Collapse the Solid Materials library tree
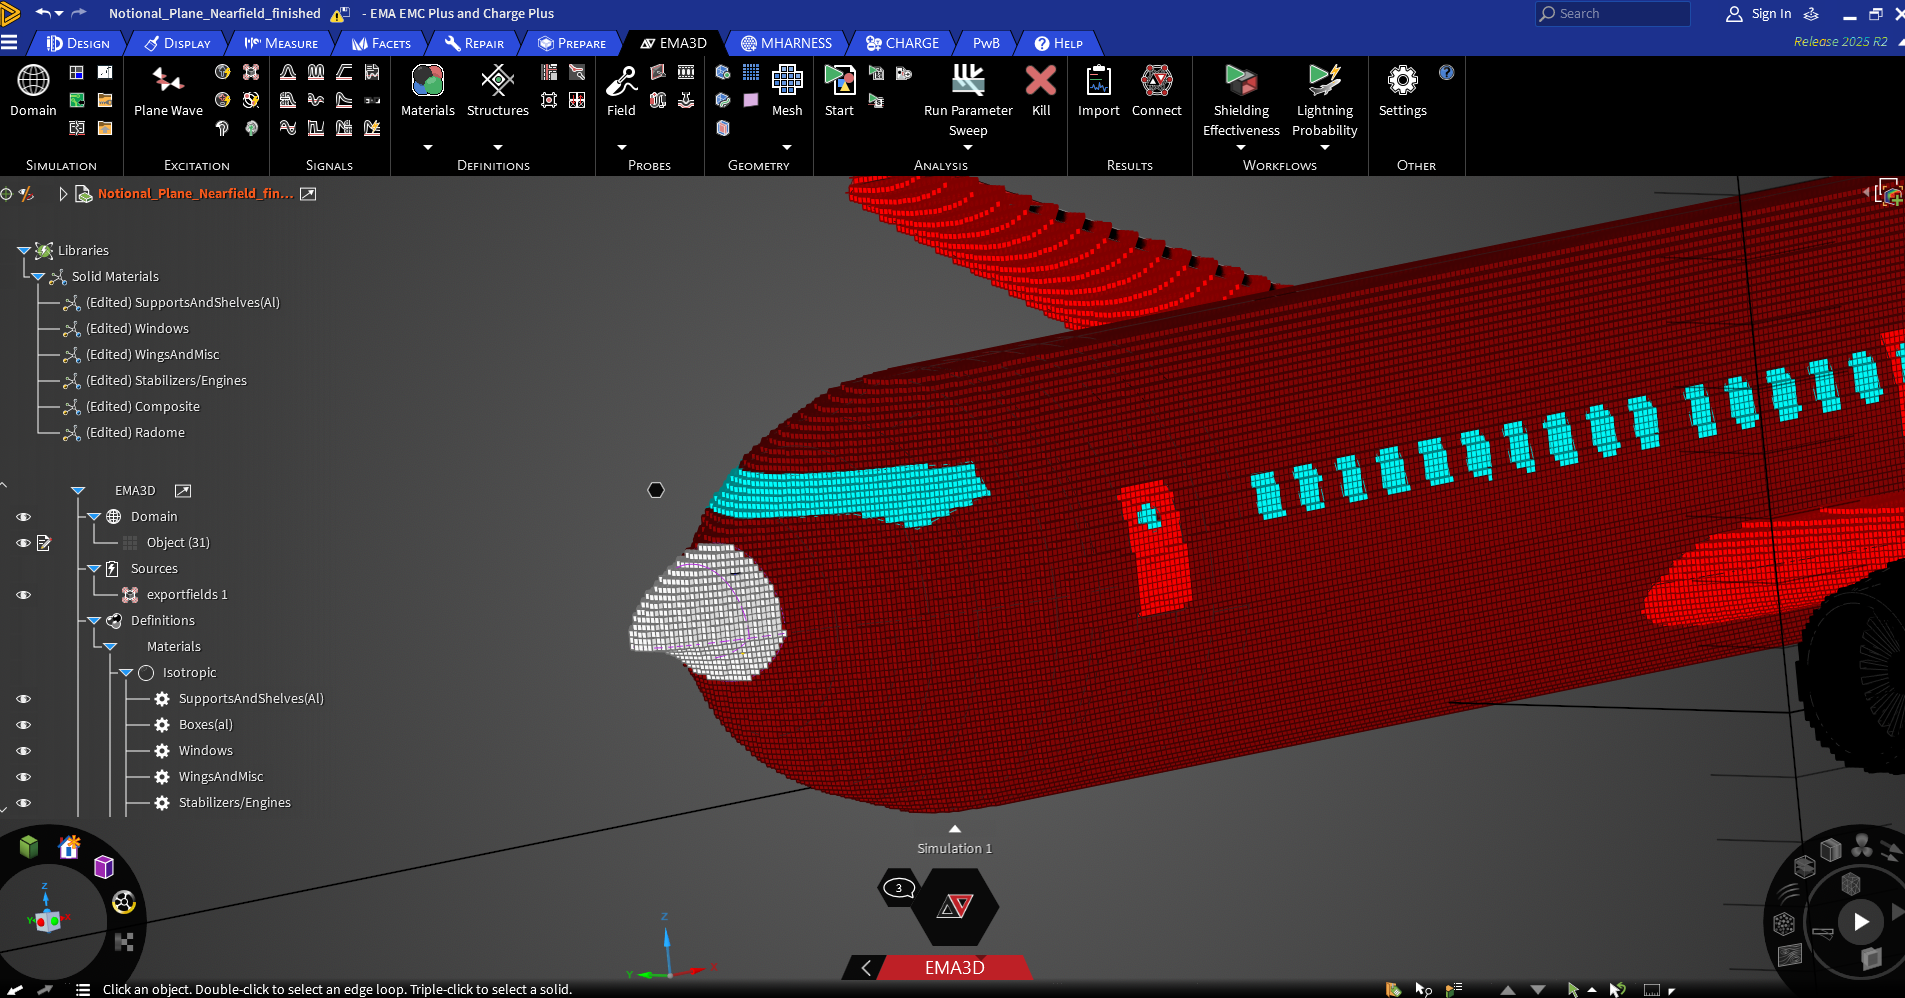The image size is (1905, 998). pos(37,276)
